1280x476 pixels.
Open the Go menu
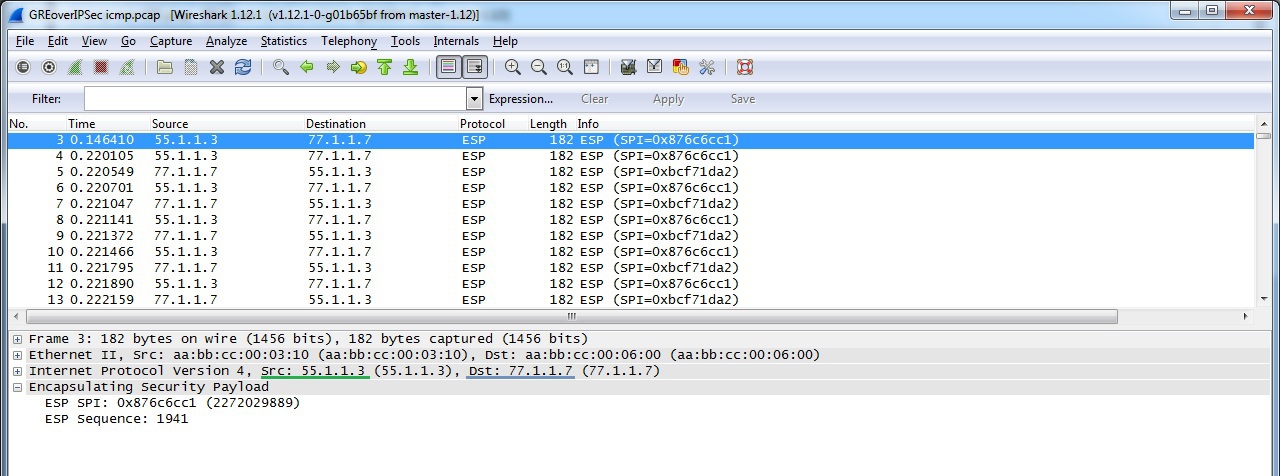128,41
